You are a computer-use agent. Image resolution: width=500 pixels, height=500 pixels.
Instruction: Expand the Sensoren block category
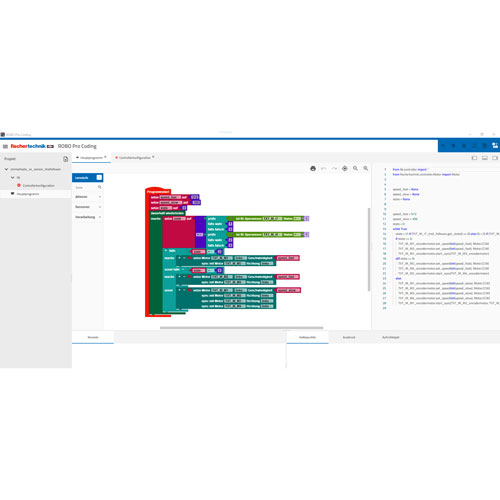pyautogui.click(x=88, y=207)
